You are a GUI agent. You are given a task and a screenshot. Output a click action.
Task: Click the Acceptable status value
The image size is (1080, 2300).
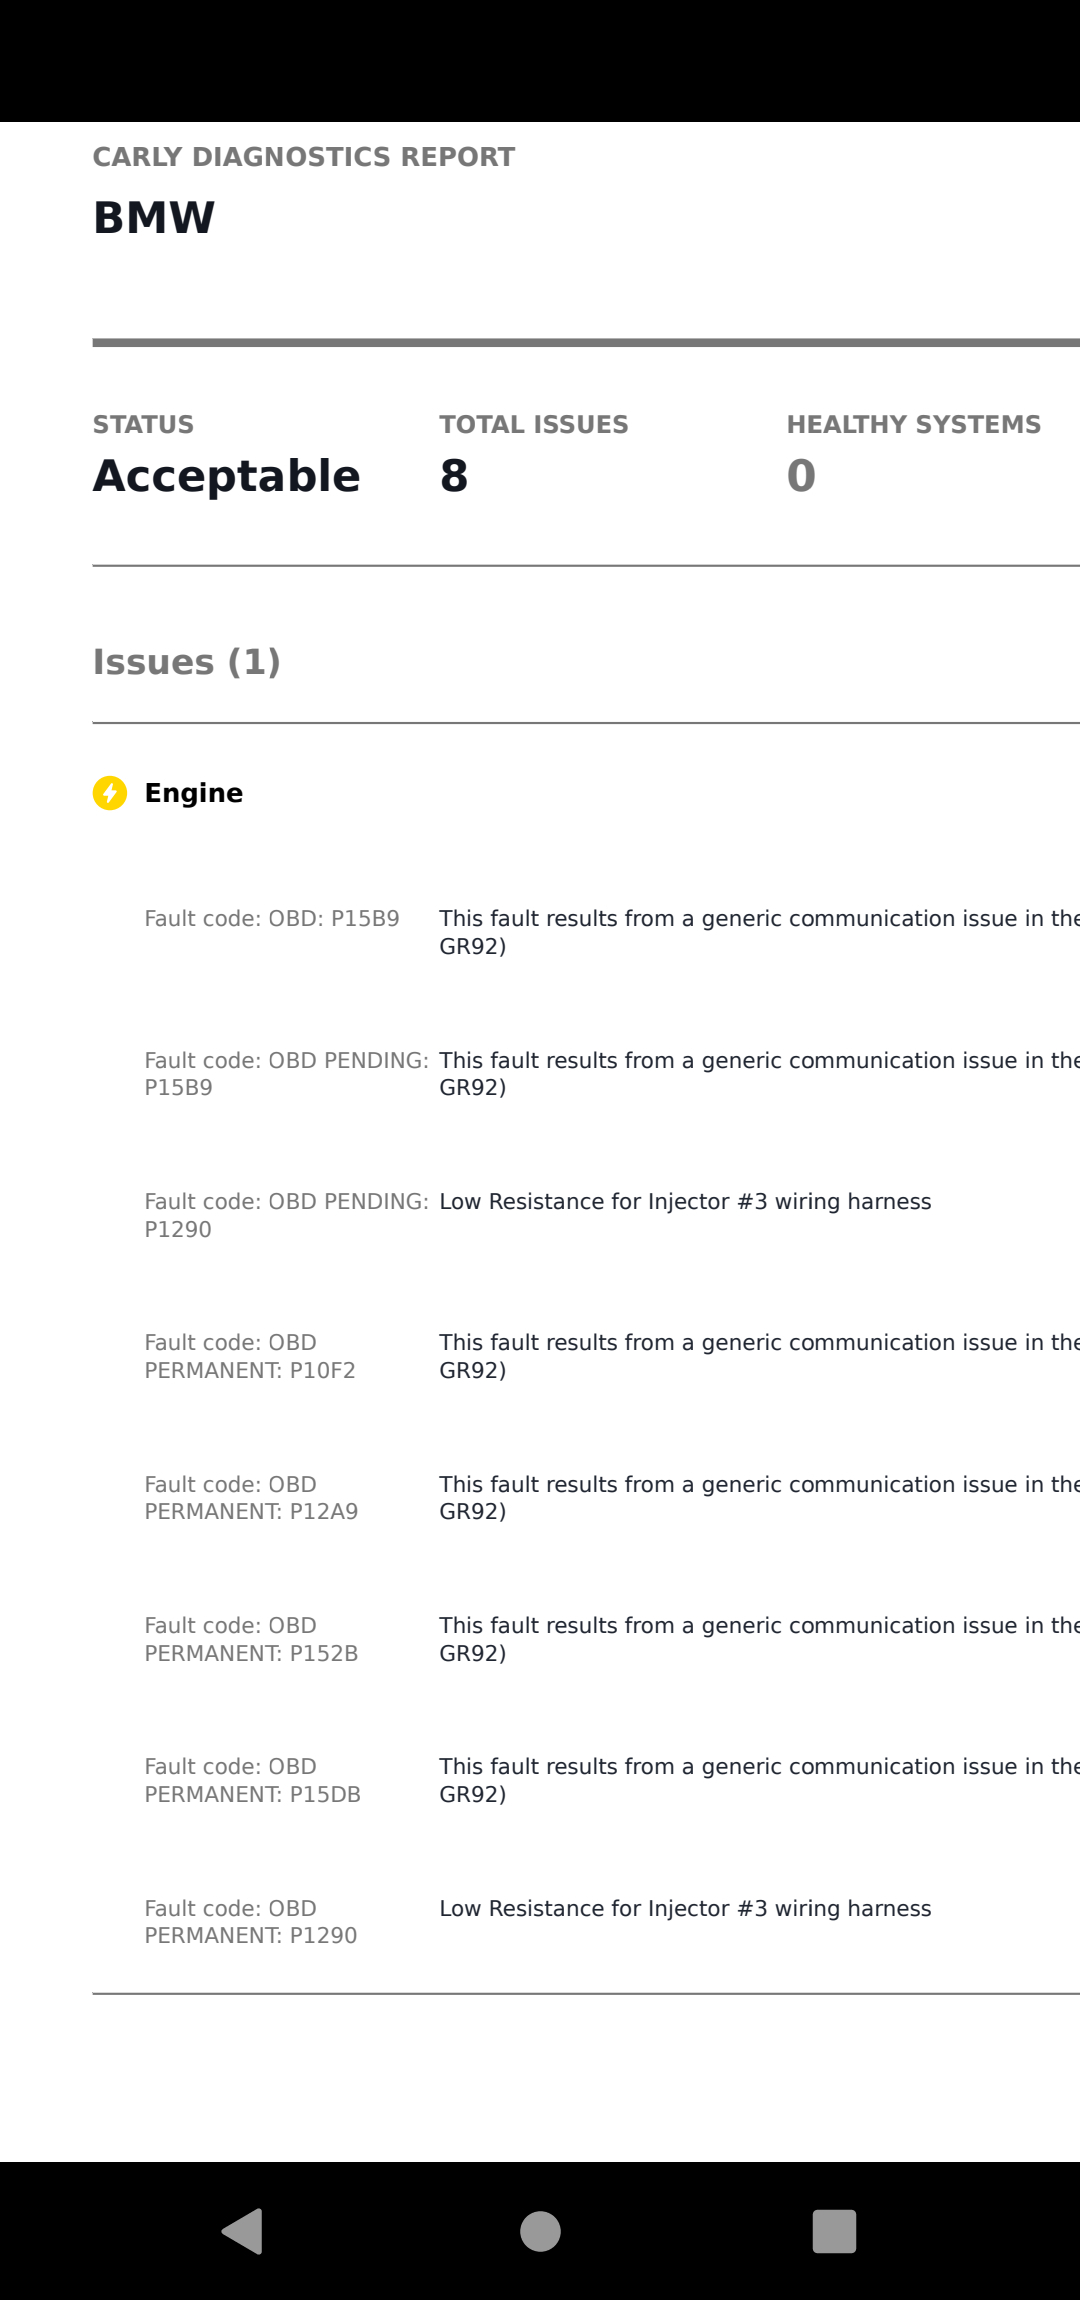point(226,476)
